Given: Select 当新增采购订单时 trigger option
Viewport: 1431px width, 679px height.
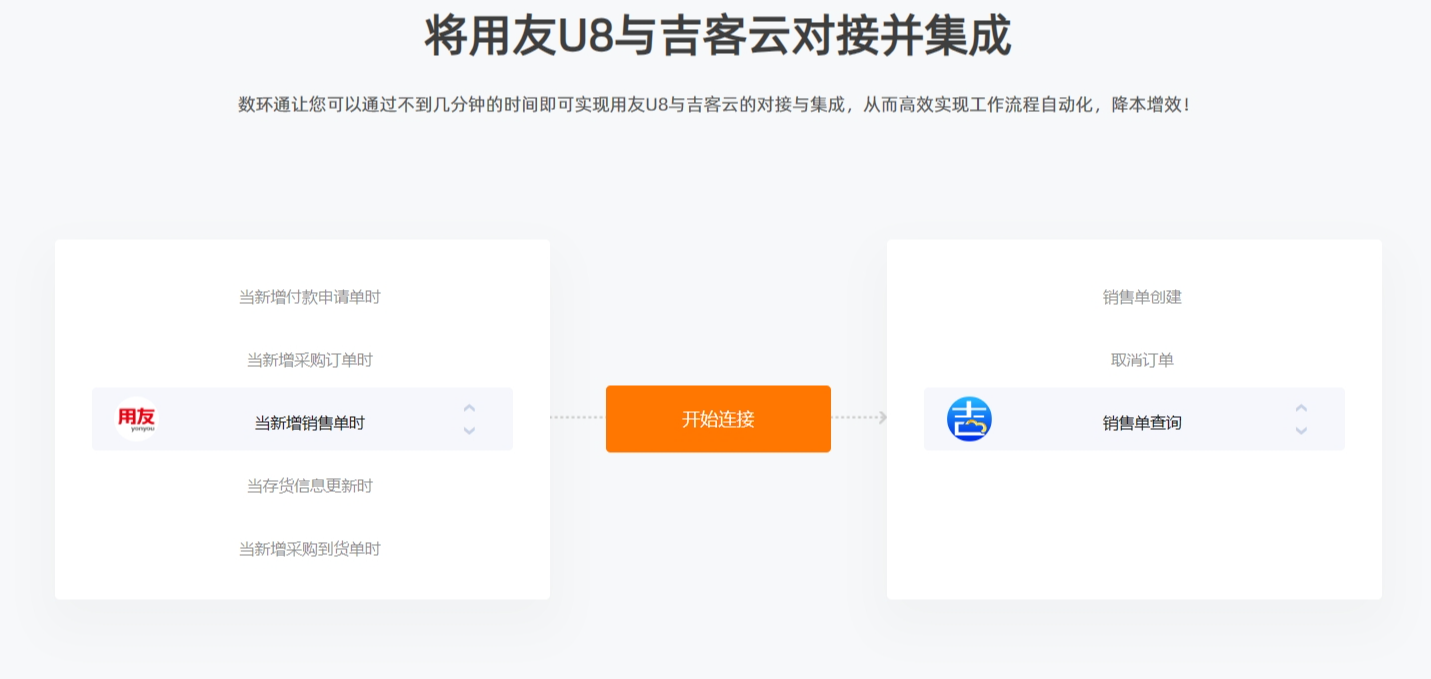Looking at the screenshot, I should [309, 360].
